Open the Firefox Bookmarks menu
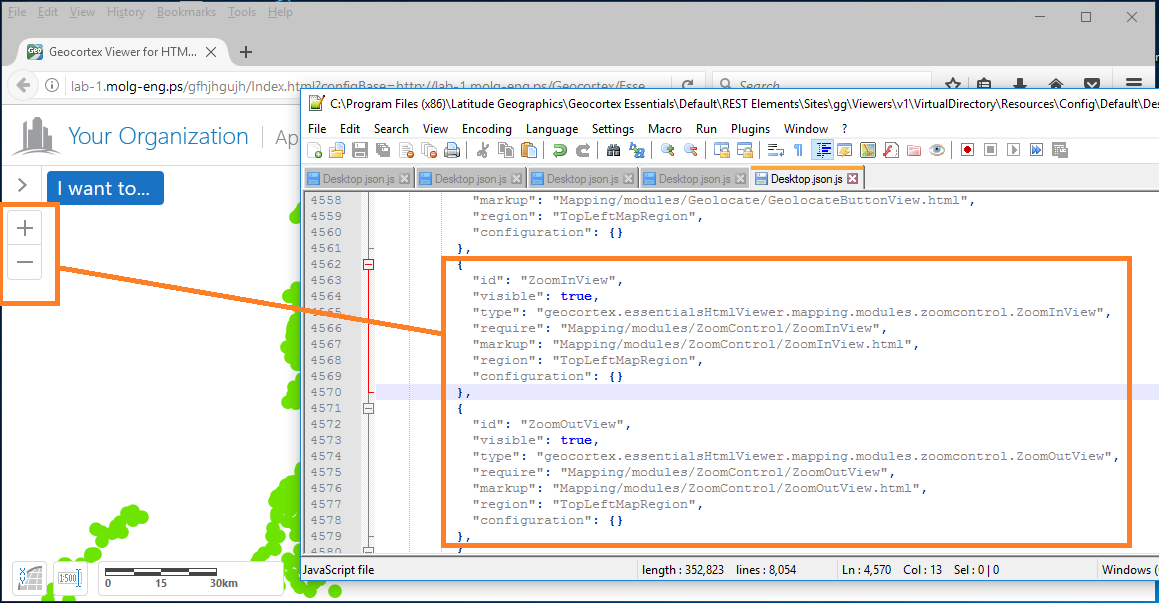Viewport: 1159px width, 603px height. click(x=186, y=12)
